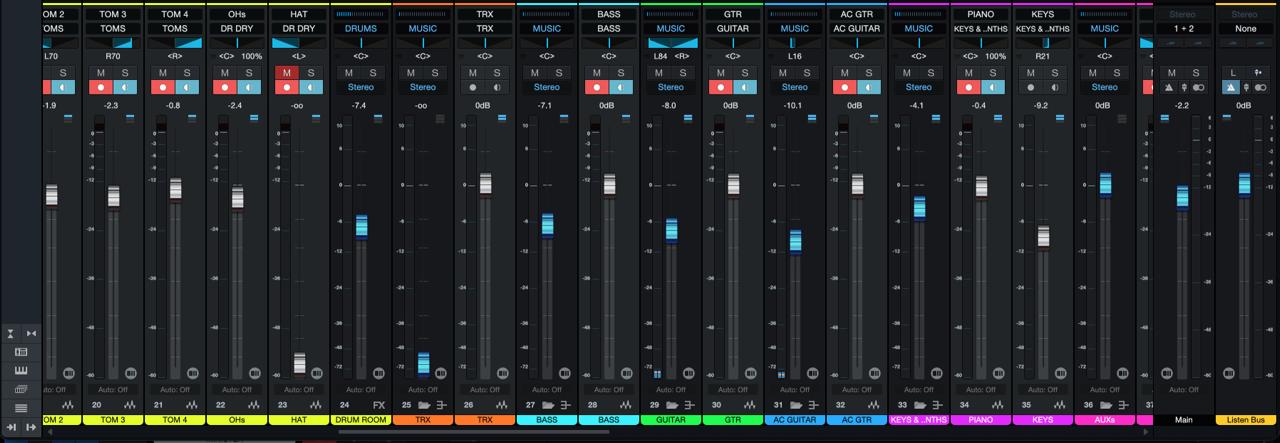This screenshot has height=443, width=1280.
Task: Show inputs panel icon in left sidebar
Action: pyautogui.click(x=21, y=352)
